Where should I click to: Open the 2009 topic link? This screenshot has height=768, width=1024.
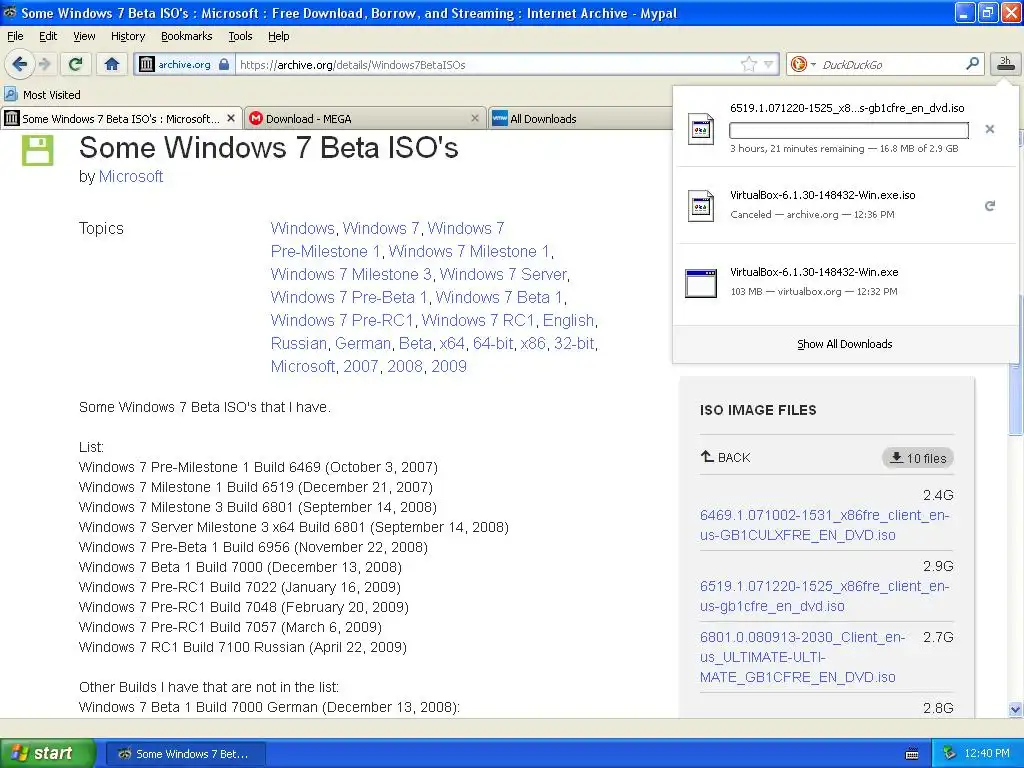coord(449,366)
